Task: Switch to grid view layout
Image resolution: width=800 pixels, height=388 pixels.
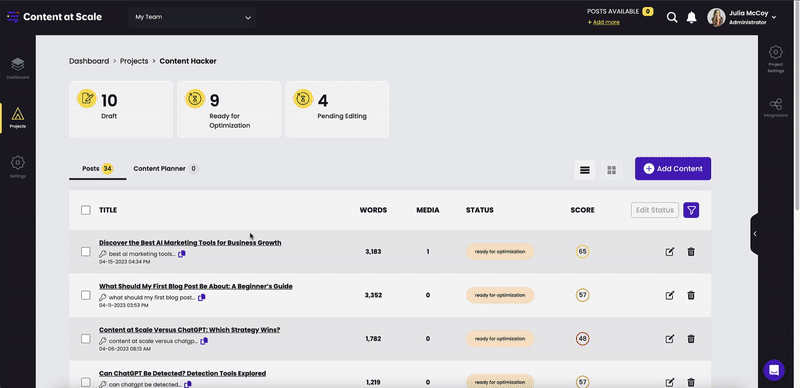Action: [x=611, y=170]
